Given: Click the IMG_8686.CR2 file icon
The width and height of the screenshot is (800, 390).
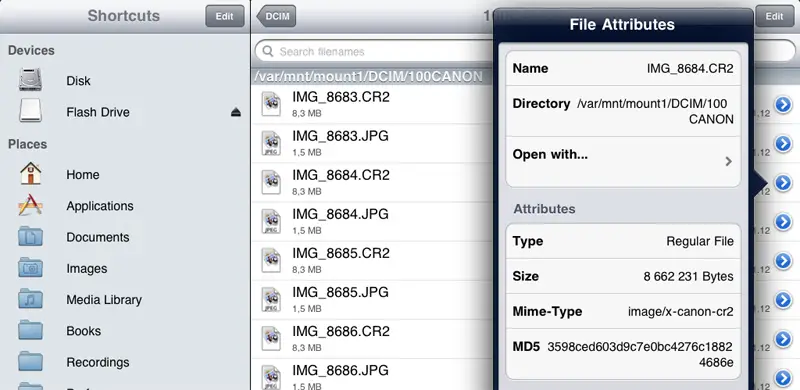Looking at the screenshot, I should pos(271,338).
